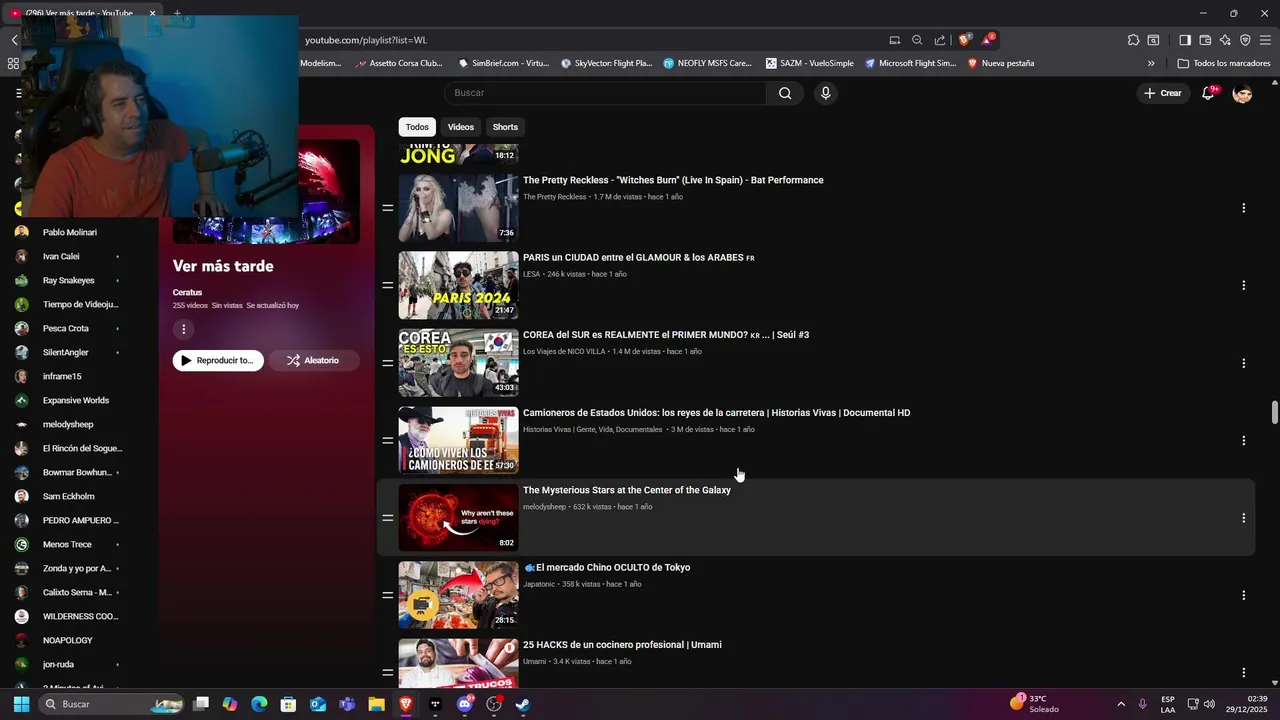Viewport: 1280px width, 720px height.
Task: Open NOAPOLOGY subscription in sidebar
Action: (x=67, y=640)
